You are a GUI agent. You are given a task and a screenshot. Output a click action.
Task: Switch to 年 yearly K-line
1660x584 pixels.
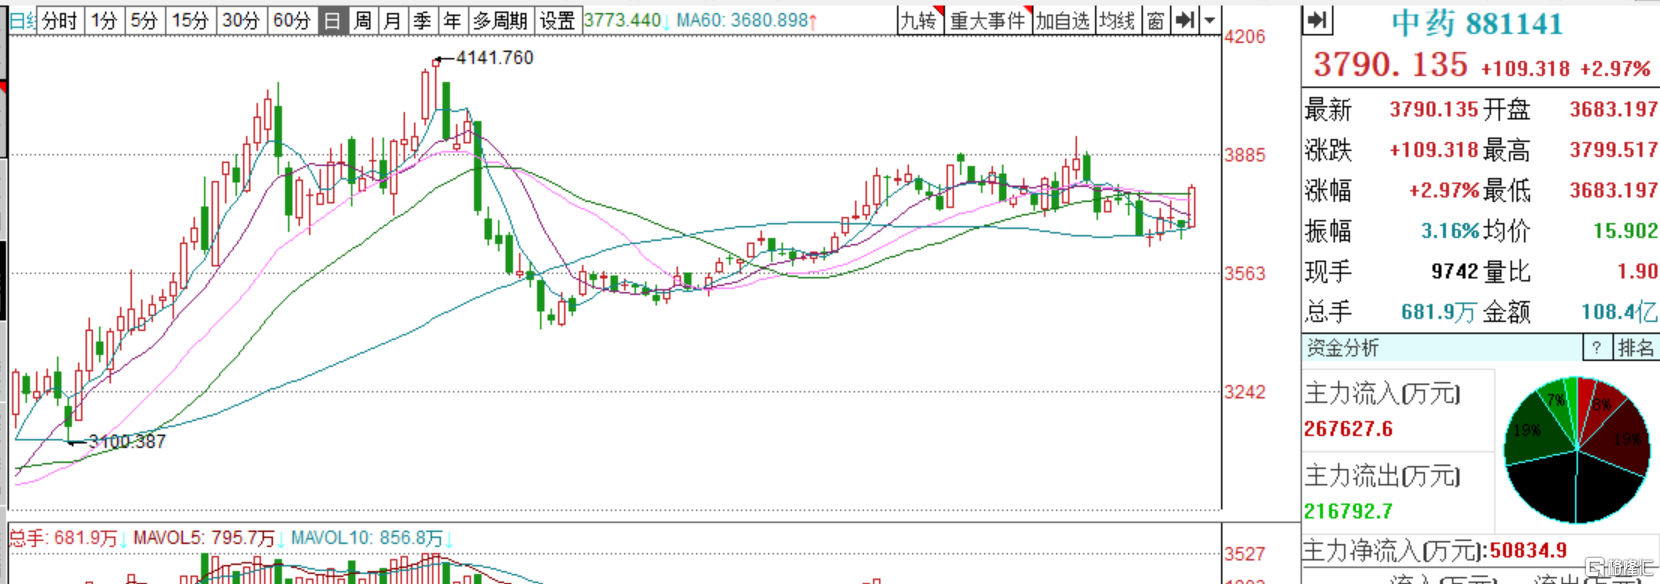[x=453, y=21]
